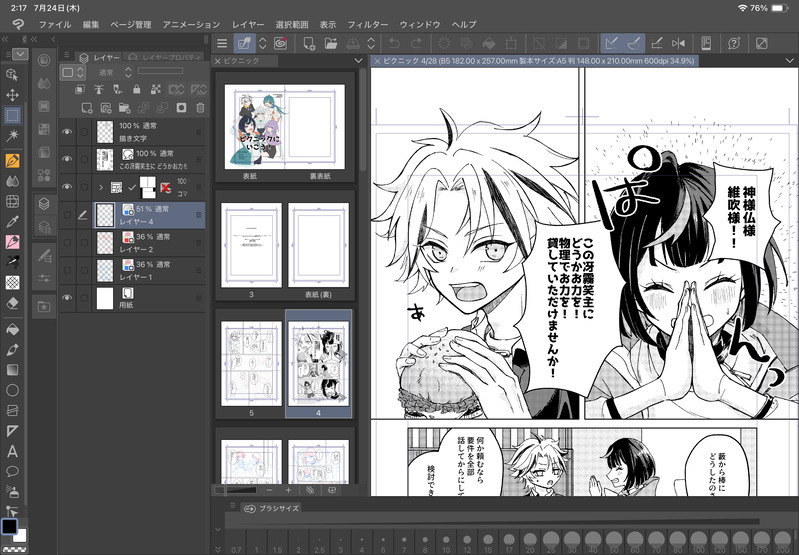
Task: Delete layer with trash icon
Action: click(200, 108)
